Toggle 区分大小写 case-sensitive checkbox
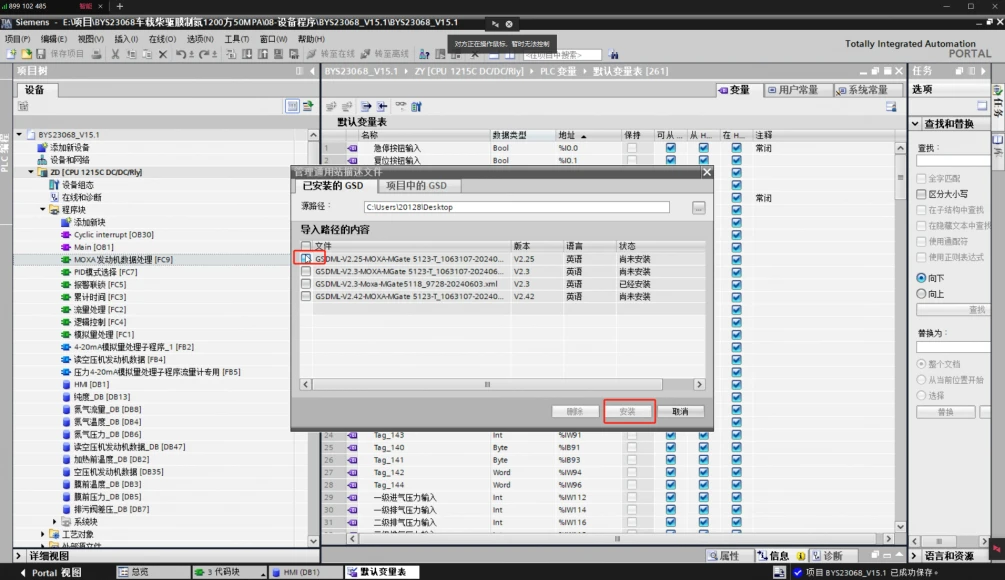The image size is (1005, 580). (921, 194)
